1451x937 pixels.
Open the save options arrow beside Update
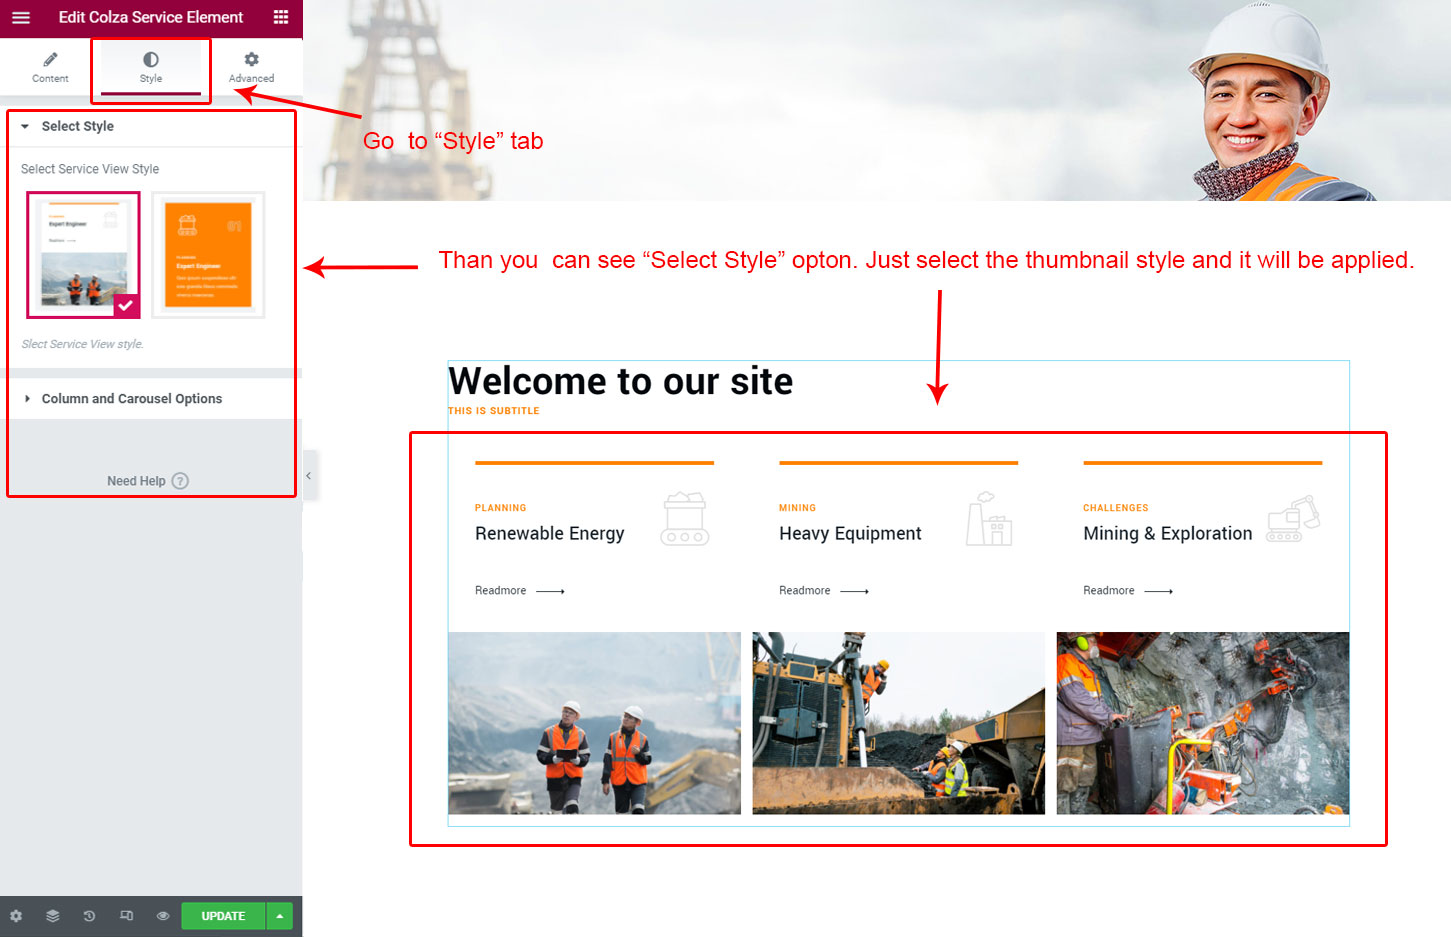280,916
